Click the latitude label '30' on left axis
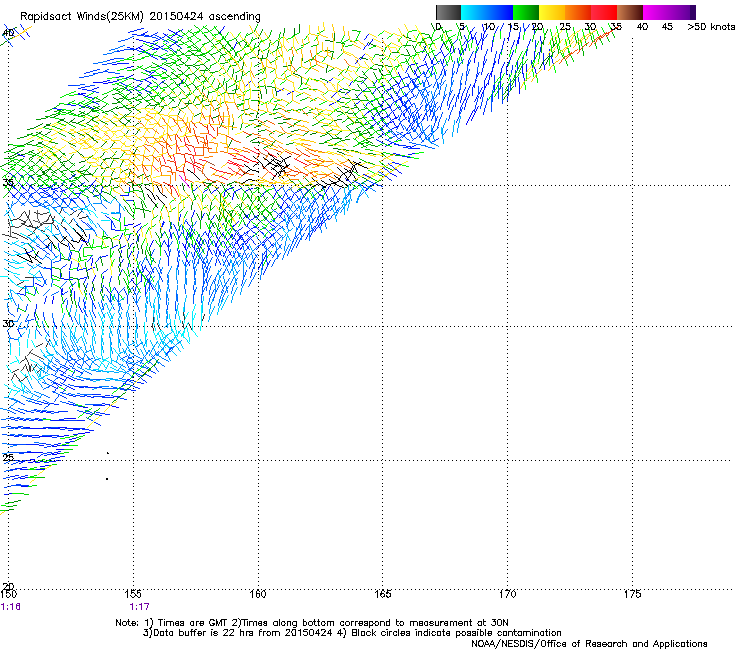Screen dimensions: 740x650 (8, 324)
